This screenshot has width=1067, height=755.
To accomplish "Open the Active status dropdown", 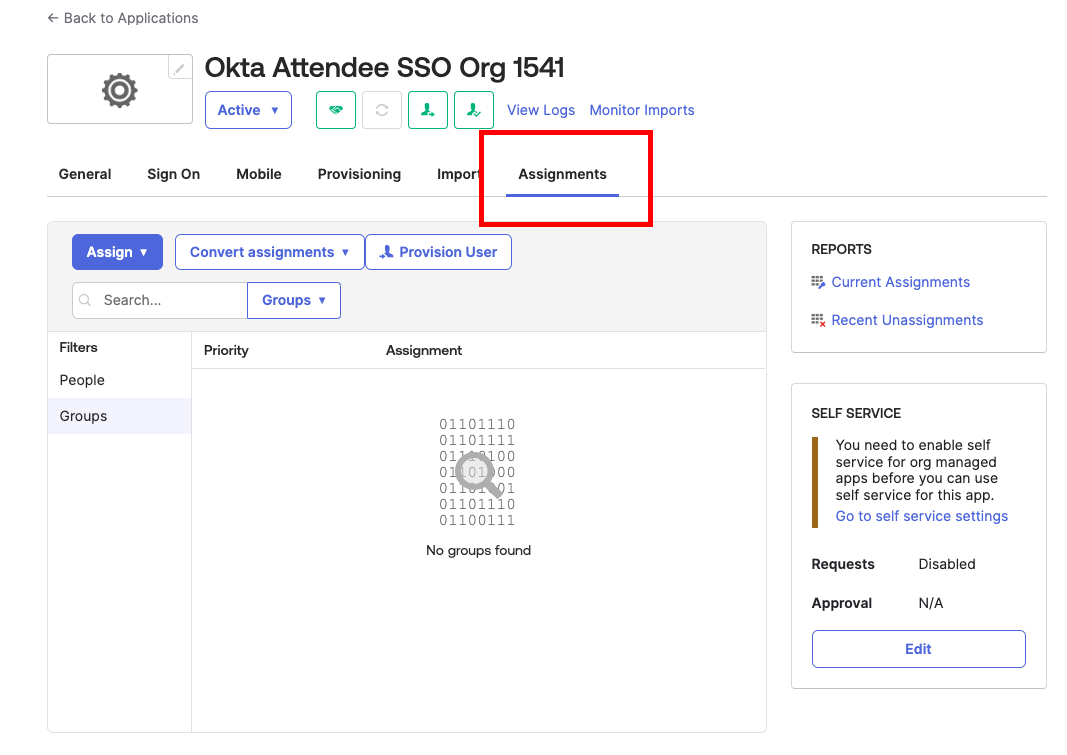I will coord(248,110).
